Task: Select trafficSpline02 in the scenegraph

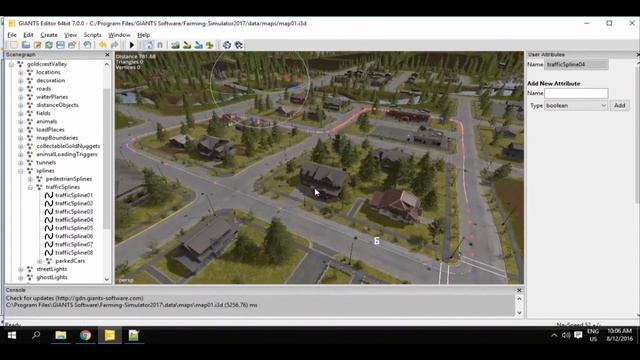Action: (74, 203)
